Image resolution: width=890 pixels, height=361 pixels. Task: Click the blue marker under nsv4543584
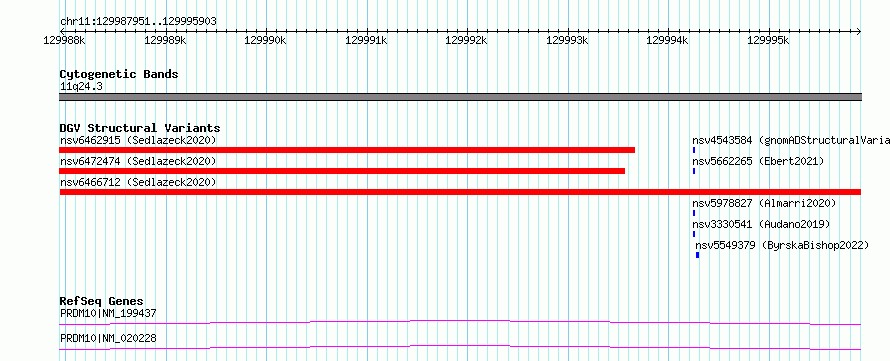coord(694,150)
